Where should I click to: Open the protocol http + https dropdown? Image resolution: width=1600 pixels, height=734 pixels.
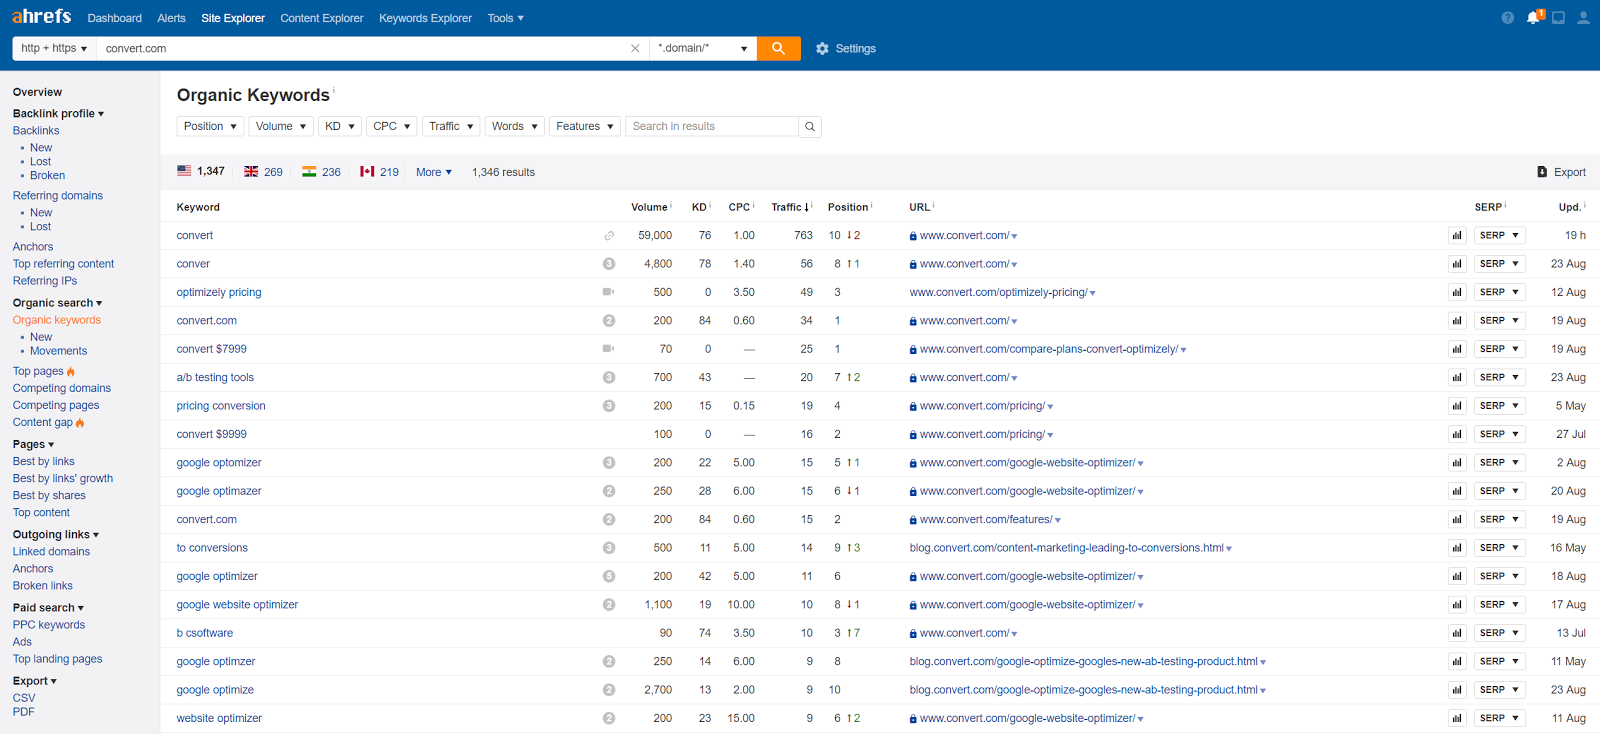pyautogui.click(x=54, y=48)
